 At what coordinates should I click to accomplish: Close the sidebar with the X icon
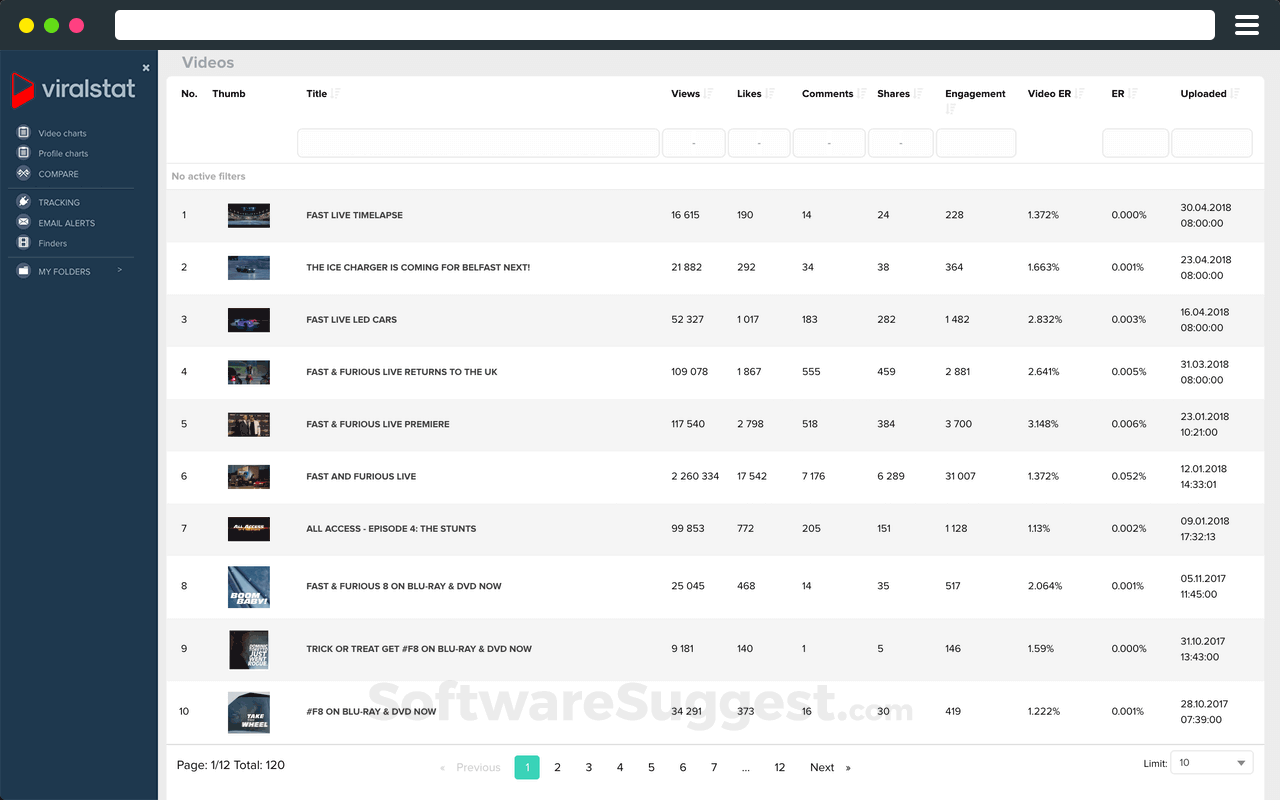pyautogui.click(x=146, y=68)
